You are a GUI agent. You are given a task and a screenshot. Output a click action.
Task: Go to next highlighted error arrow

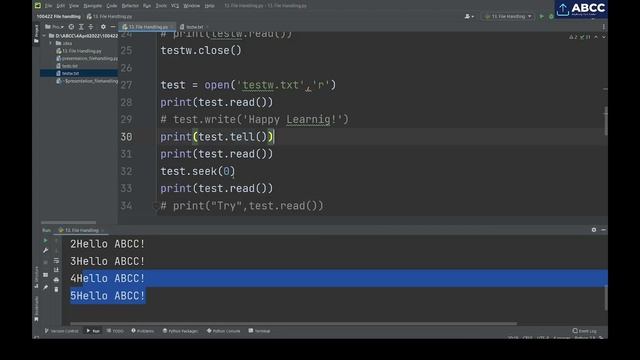(x=604, y=37)
